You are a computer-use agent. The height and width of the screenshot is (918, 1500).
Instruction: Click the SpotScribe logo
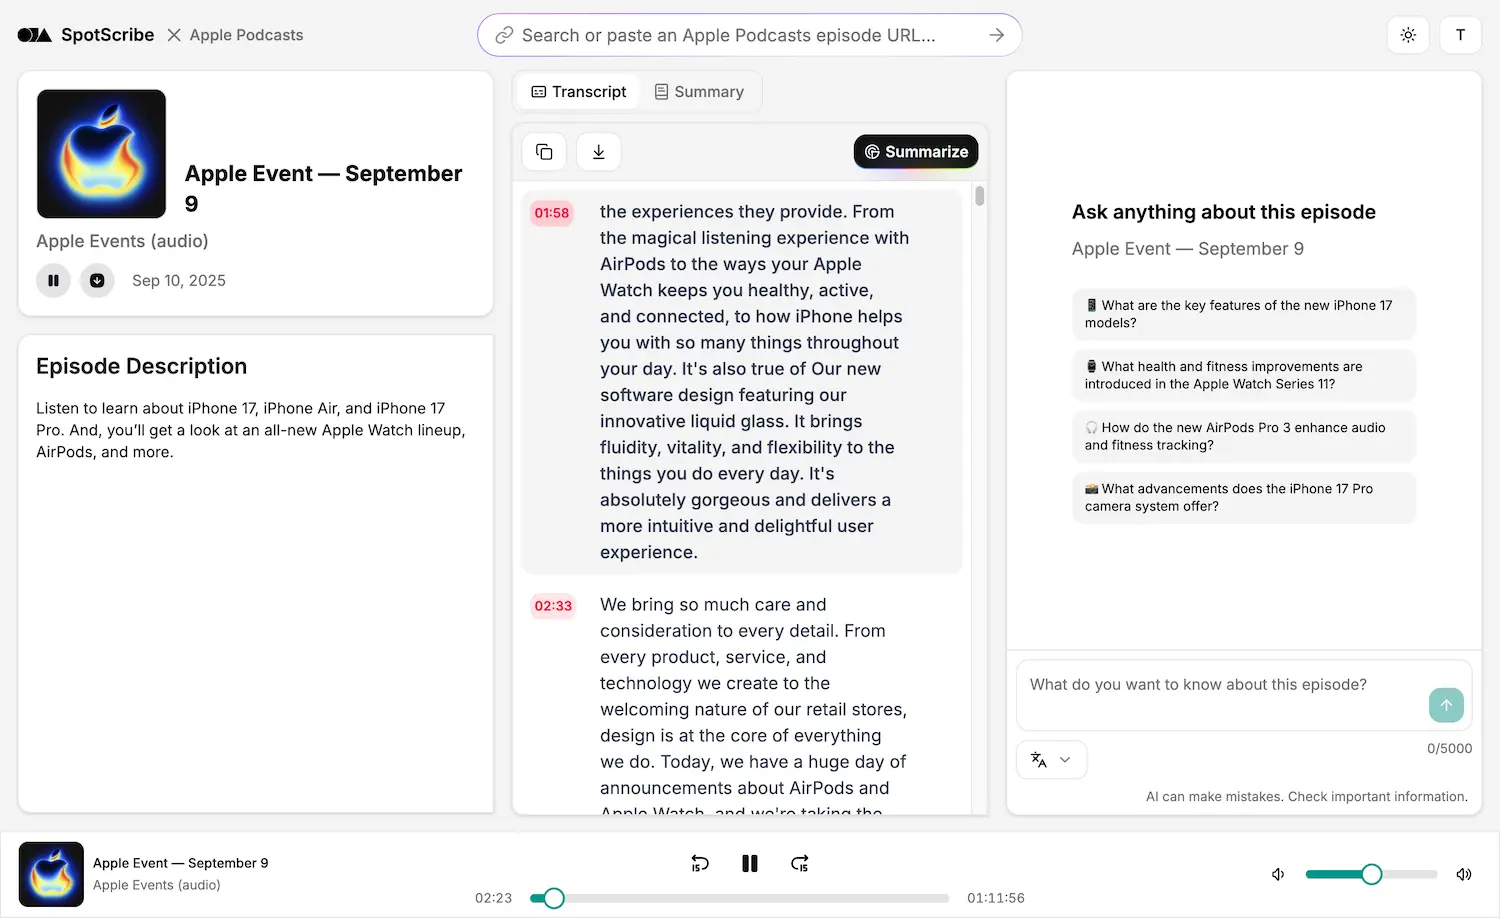pos(85,34)
